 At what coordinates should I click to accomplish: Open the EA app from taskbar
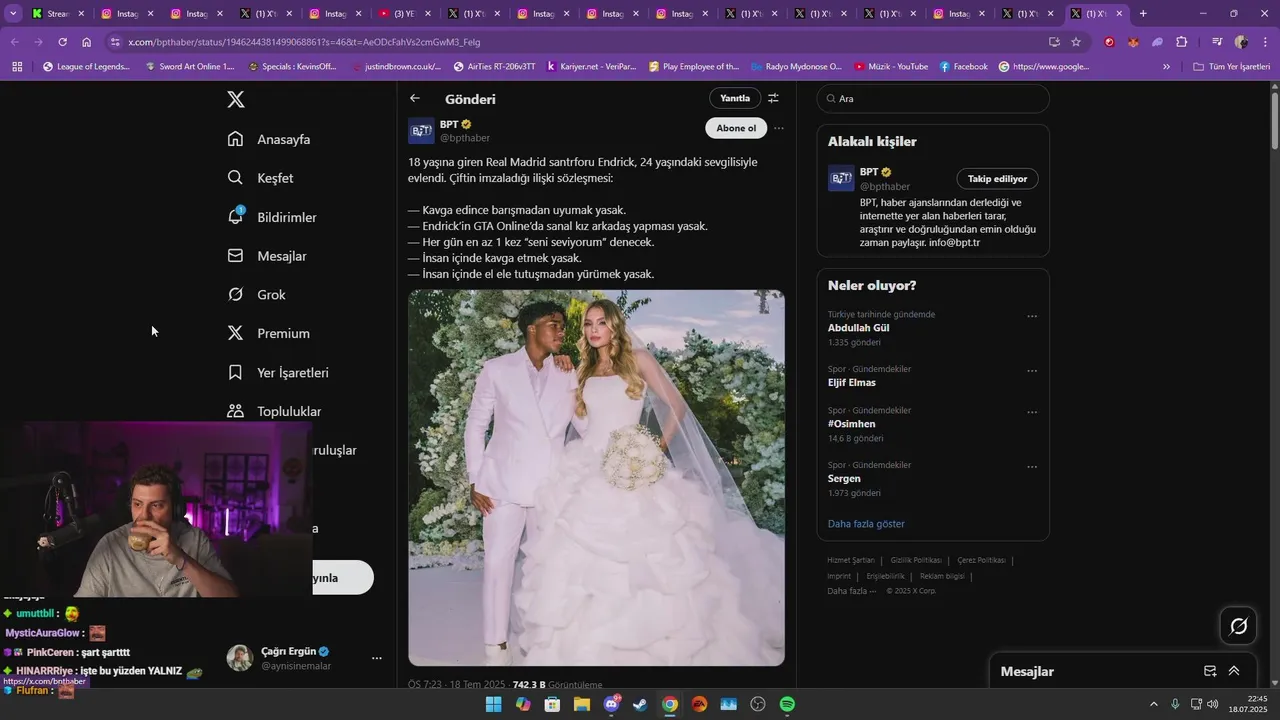pyautogui.click(x=699, y=704)
